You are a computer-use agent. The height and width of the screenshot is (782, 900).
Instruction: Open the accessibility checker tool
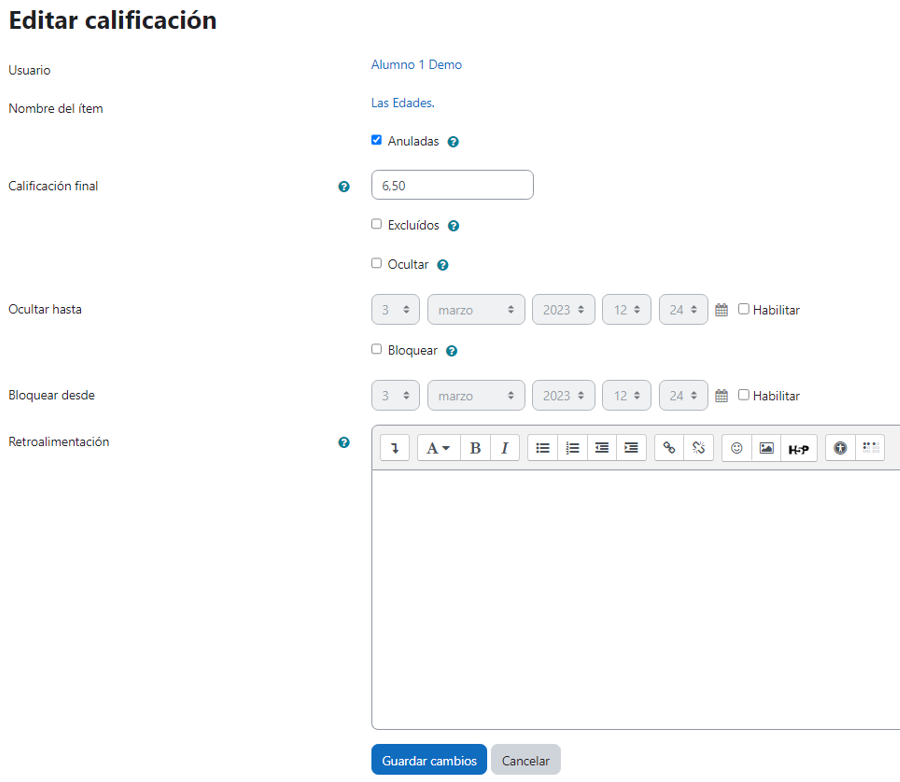click(840, 448)
